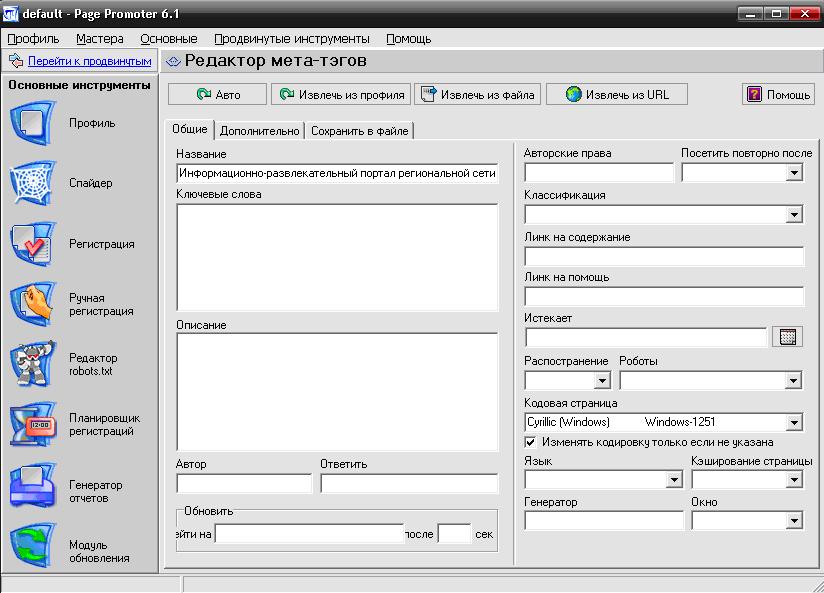Open the Язык dropdown
This screenshot has width=824, height=593.
(x=674, y=480)
